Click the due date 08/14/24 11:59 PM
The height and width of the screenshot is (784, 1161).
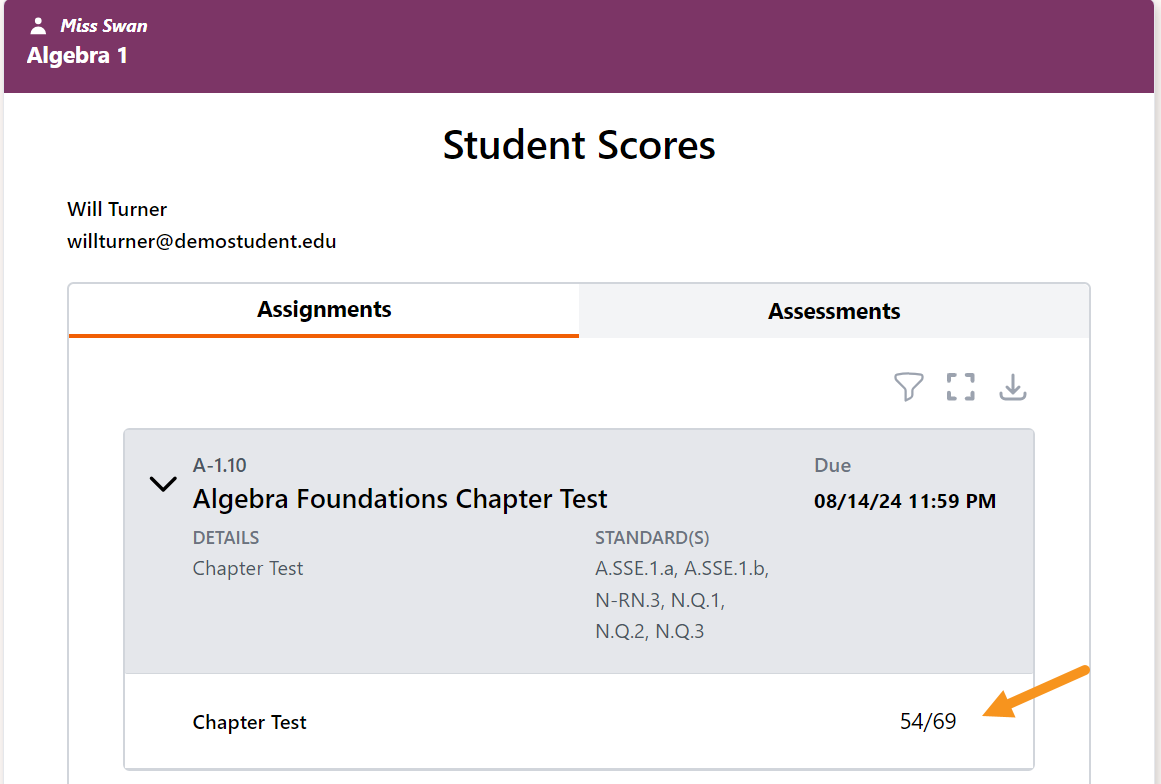pos(904,501)
